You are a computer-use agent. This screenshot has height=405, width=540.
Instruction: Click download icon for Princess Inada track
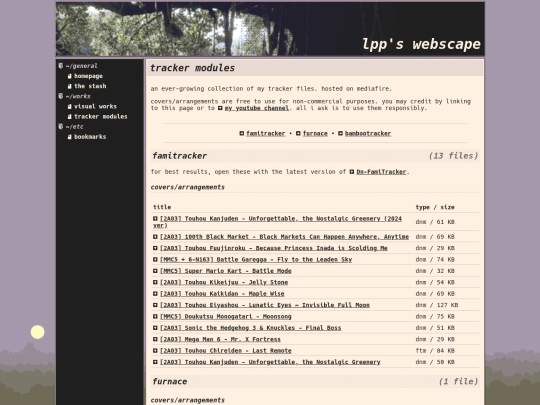(x=155, y=248)
